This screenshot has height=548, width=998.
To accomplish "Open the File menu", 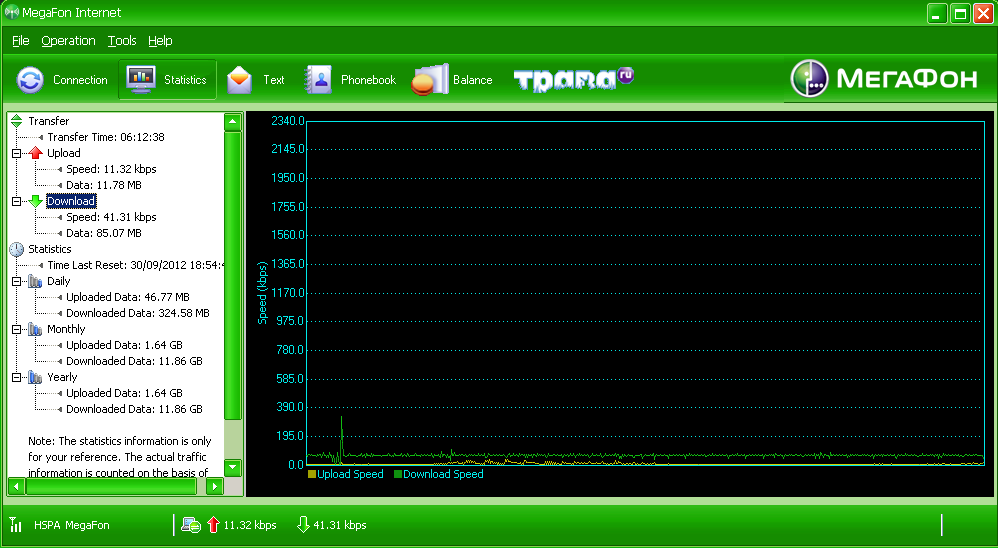I will (21, 41).
